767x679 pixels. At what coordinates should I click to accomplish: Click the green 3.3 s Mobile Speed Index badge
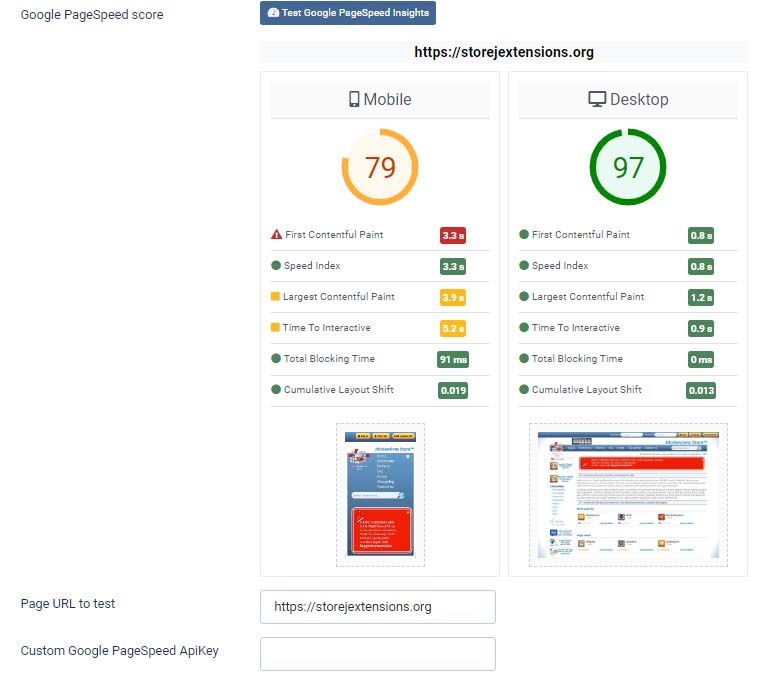[x=453, y=267]
